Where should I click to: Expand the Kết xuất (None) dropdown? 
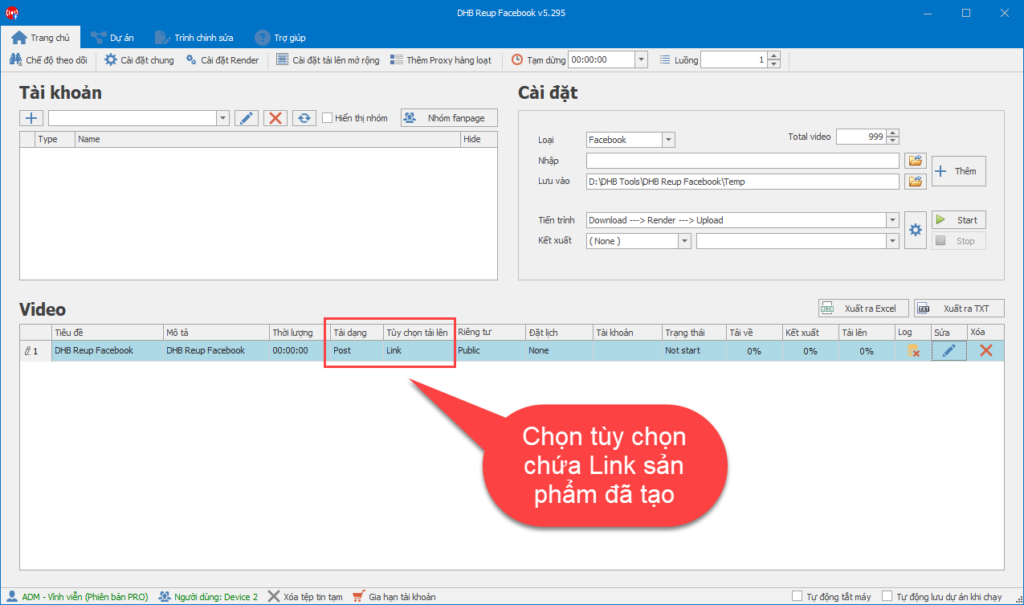(684, 241)
